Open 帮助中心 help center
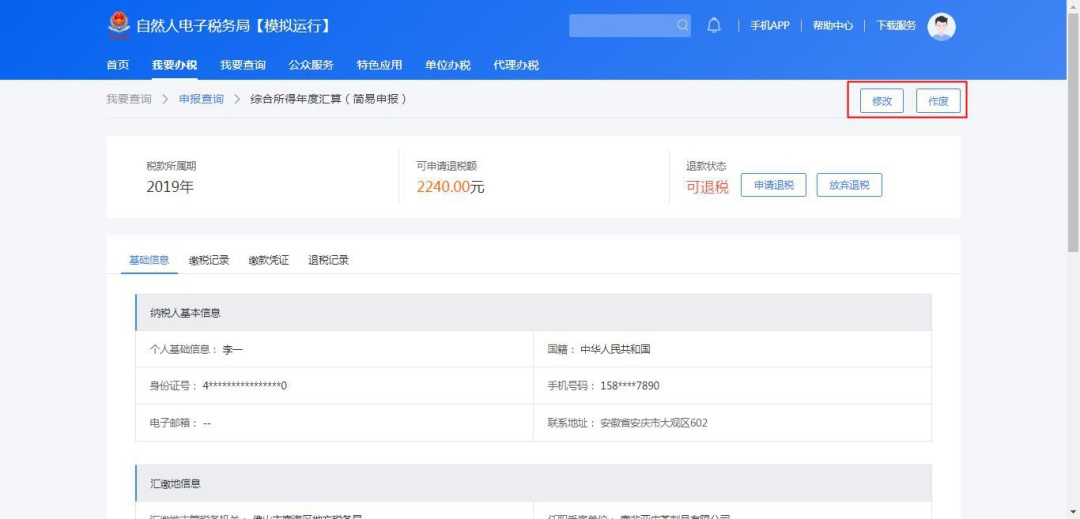 (832, 26)
